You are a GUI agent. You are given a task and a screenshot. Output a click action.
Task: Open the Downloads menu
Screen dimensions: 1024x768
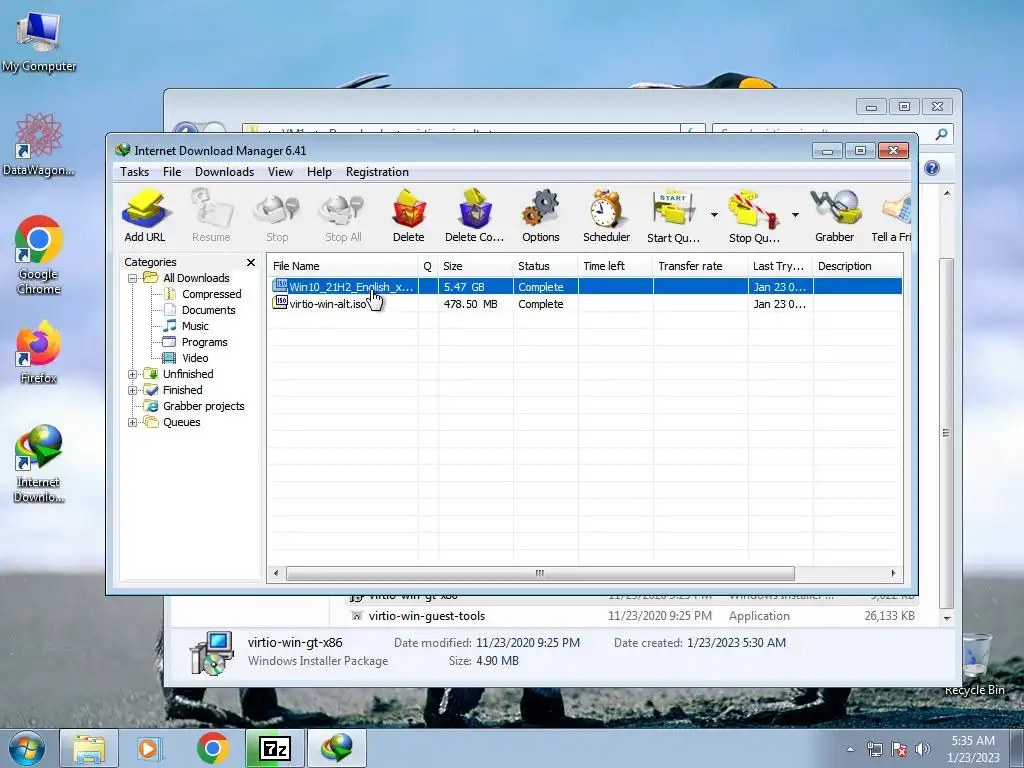point(224,172)
